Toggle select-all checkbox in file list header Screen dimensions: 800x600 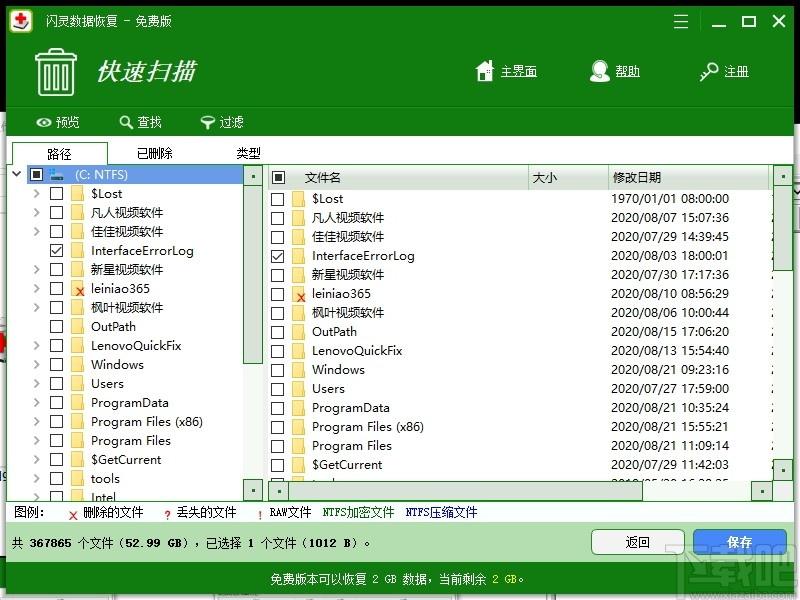(278, 178)
